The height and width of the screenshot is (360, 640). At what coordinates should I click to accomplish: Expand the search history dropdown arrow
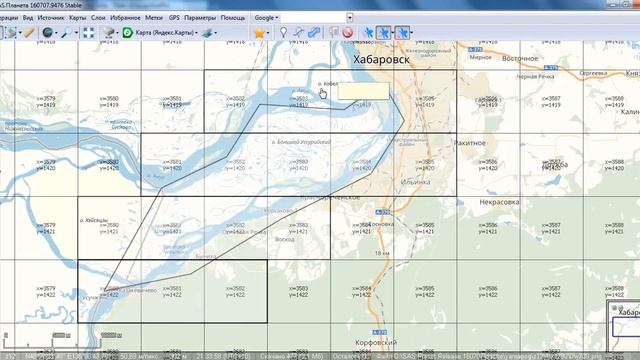[350, 18]
